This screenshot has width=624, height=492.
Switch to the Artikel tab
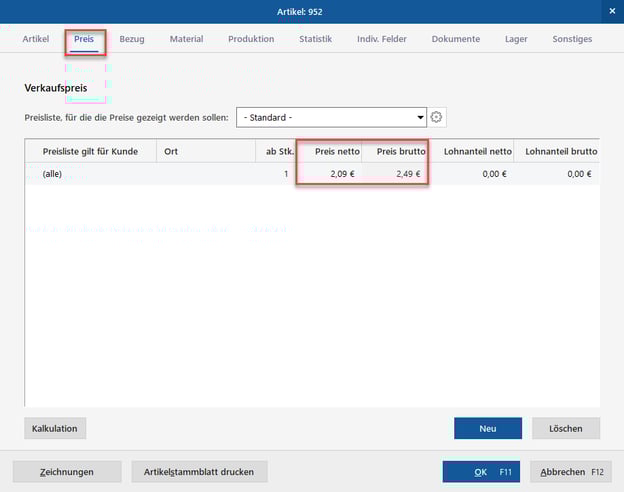(x=36, y=39)
